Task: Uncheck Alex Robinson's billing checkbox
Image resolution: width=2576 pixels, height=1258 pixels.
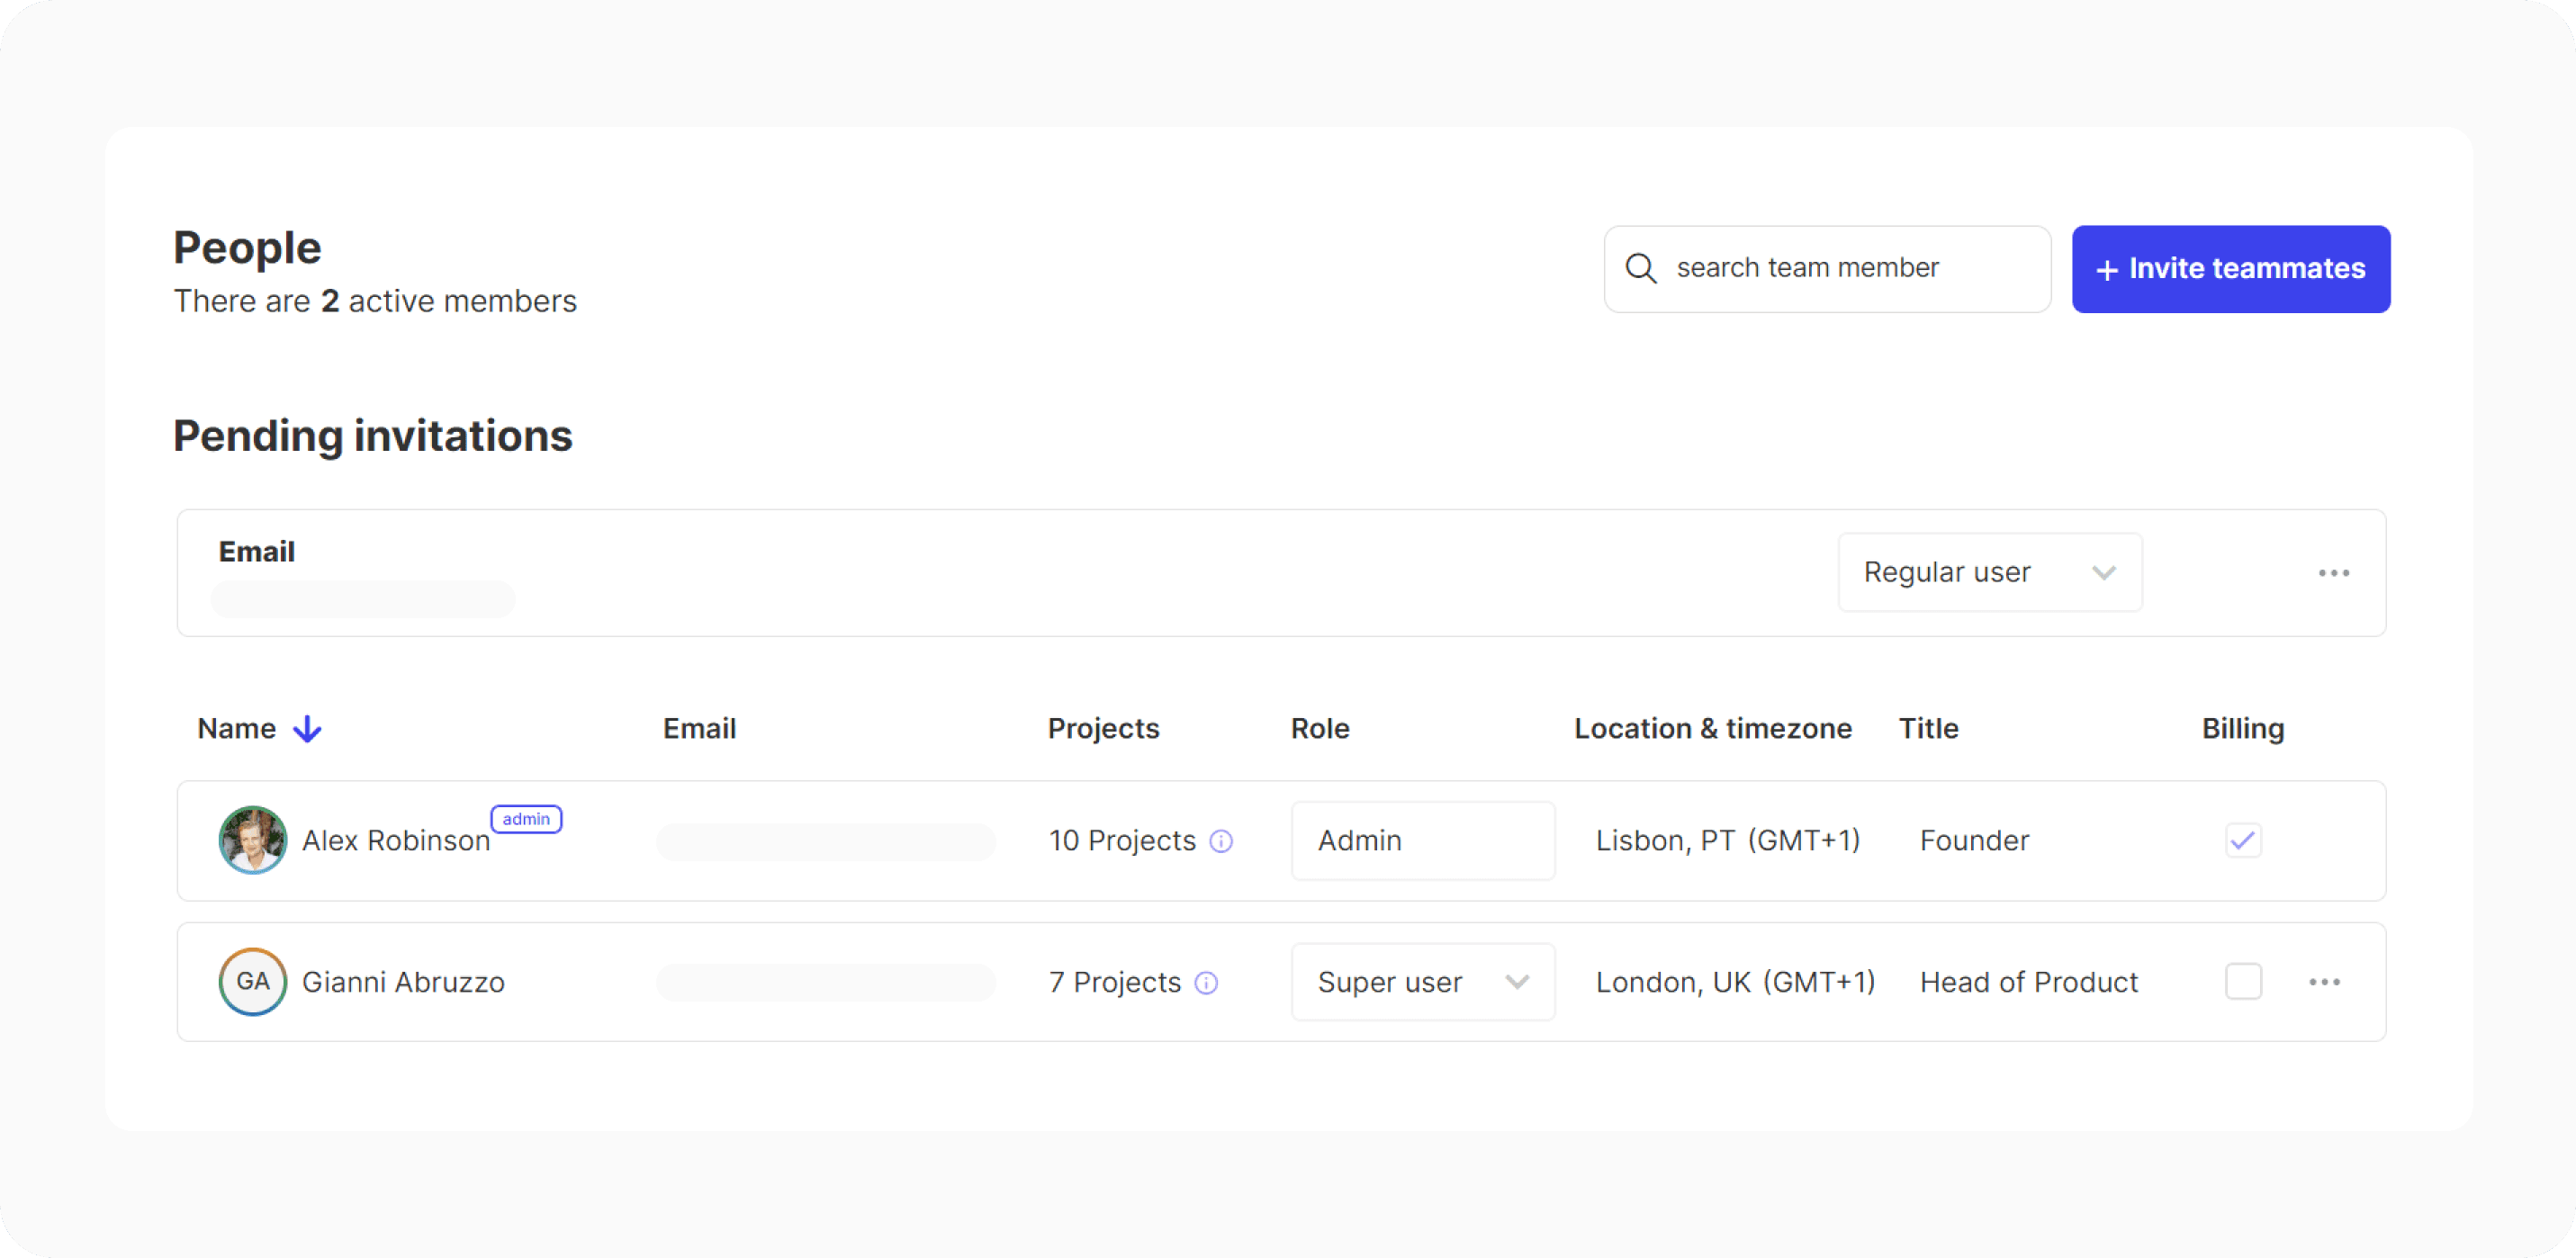Action: click(2243, 840)
